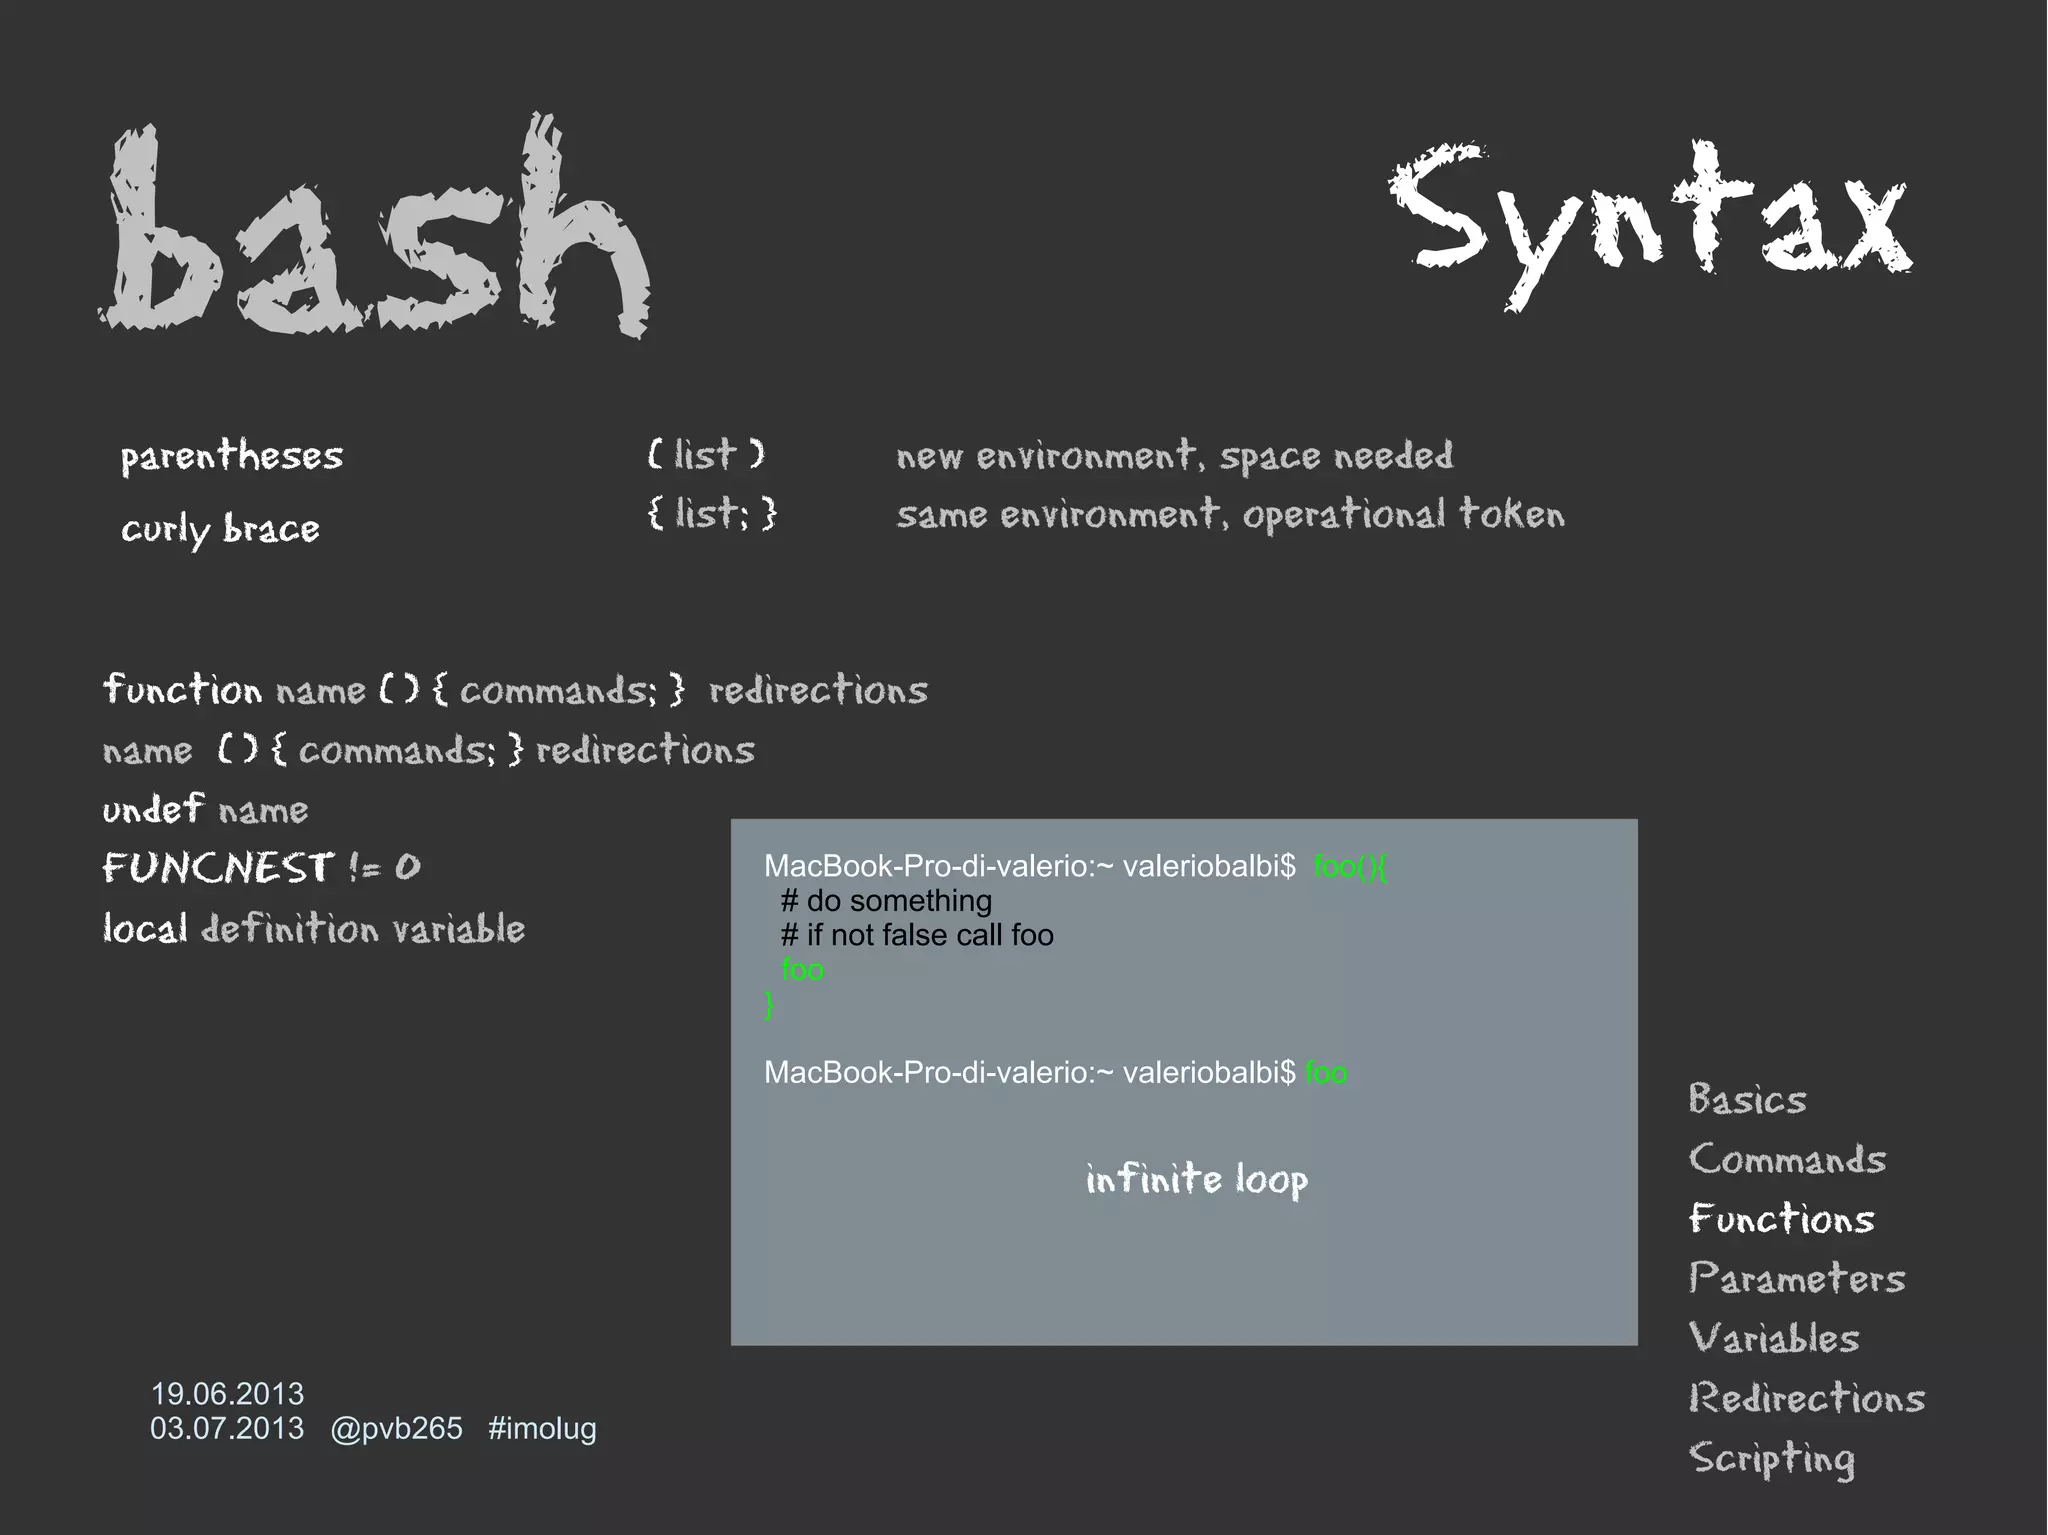Click the 'Syntax' heading
The height and width of the screenshot is (1535, 2048).
pos(1651,224)
